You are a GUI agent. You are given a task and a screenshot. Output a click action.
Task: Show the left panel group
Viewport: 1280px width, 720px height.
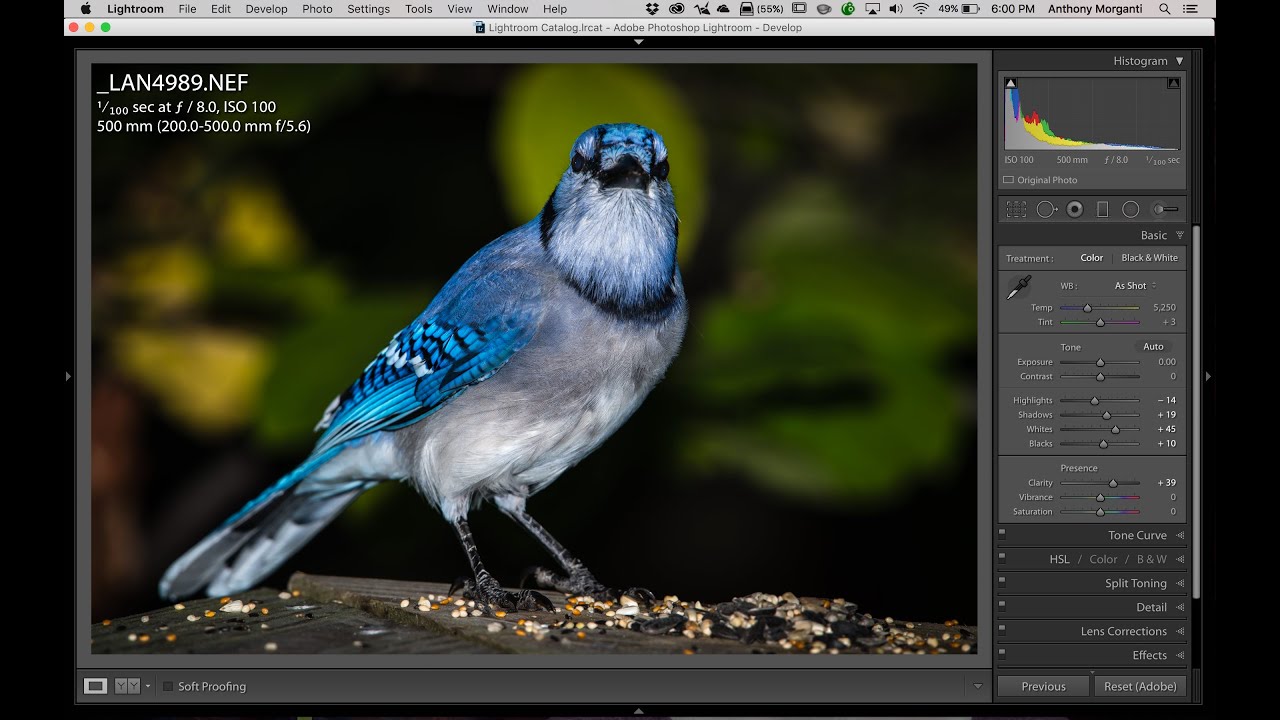click(x=68, y=376)
